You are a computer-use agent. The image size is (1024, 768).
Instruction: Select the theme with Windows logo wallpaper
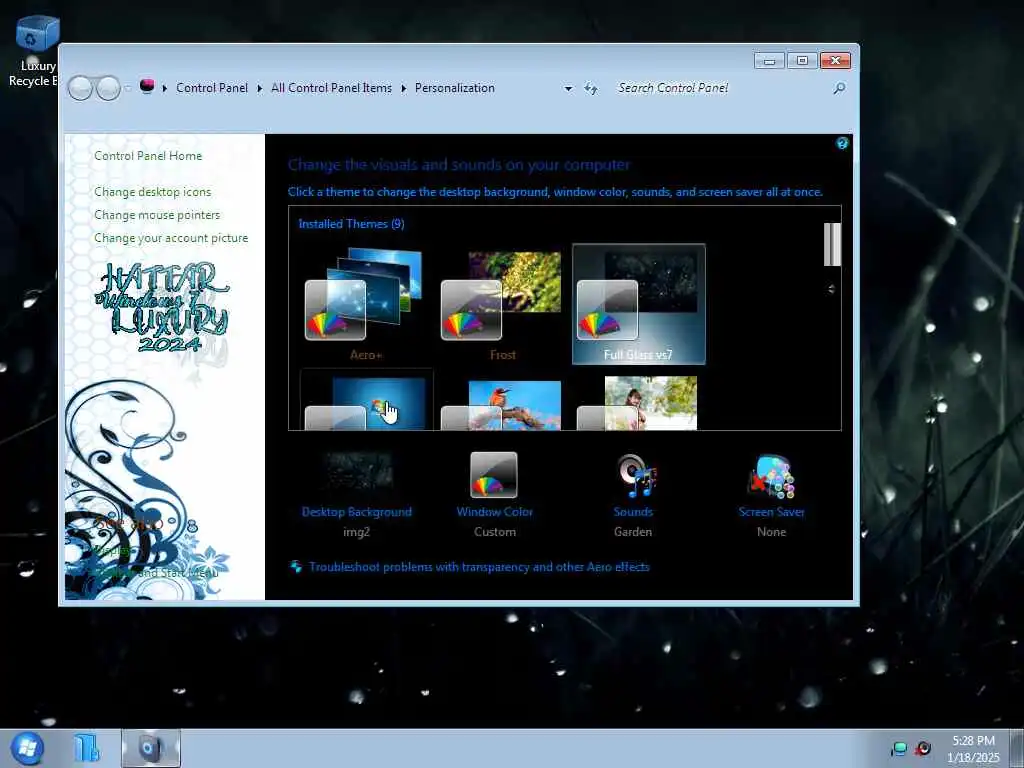click(366, 400)
